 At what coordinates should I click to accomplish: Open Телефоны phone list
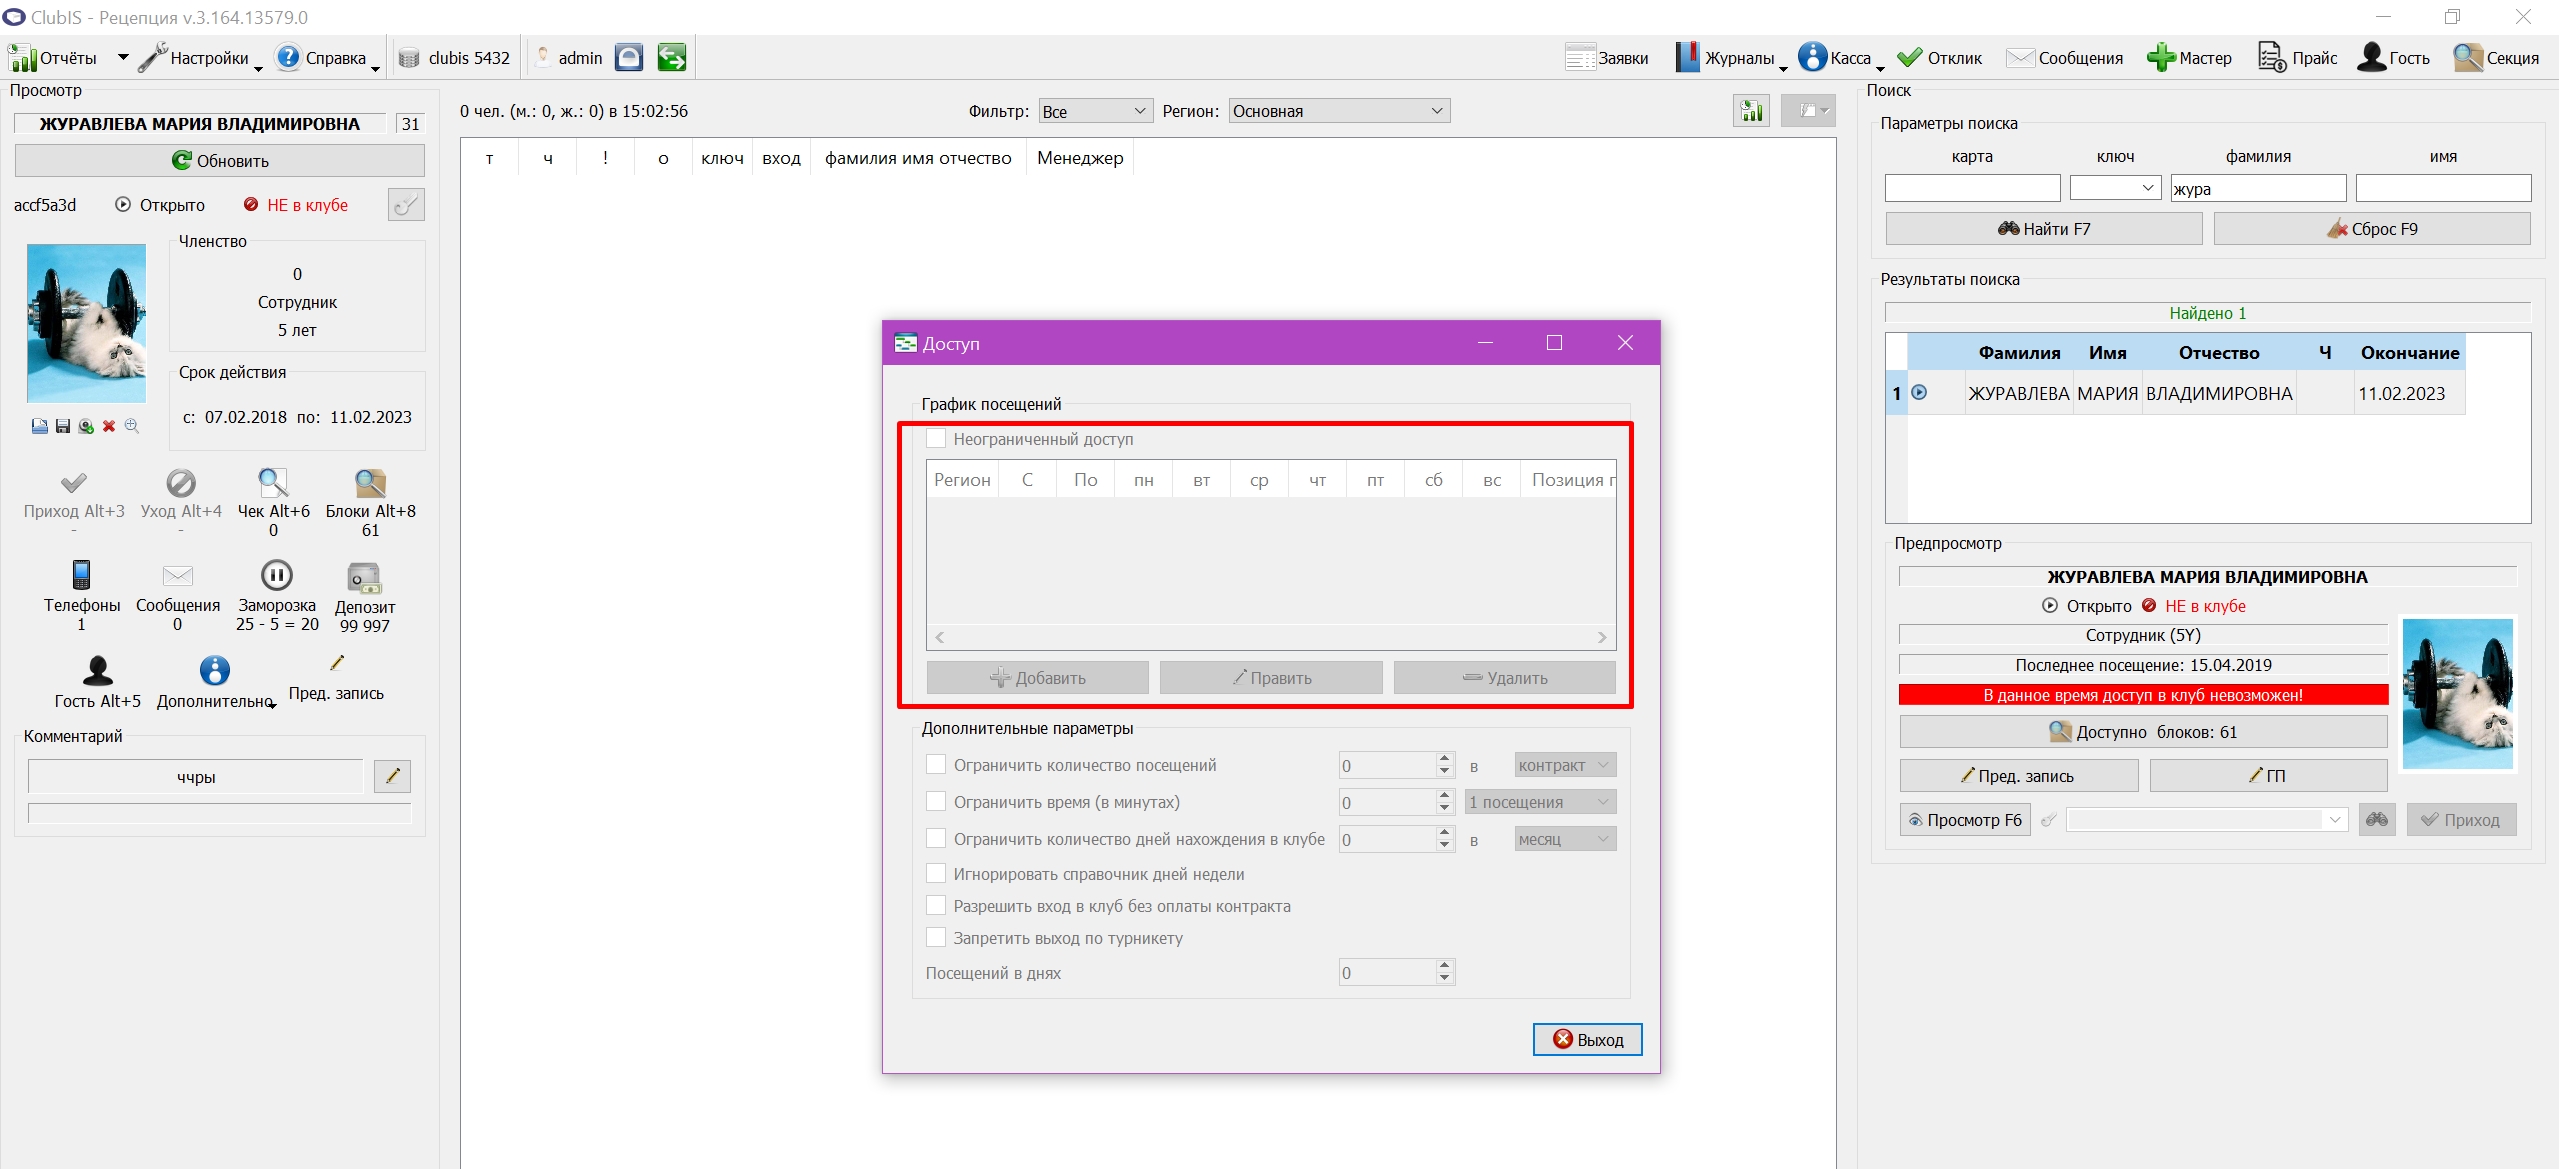pyautogui.click(x=82, y=595)
